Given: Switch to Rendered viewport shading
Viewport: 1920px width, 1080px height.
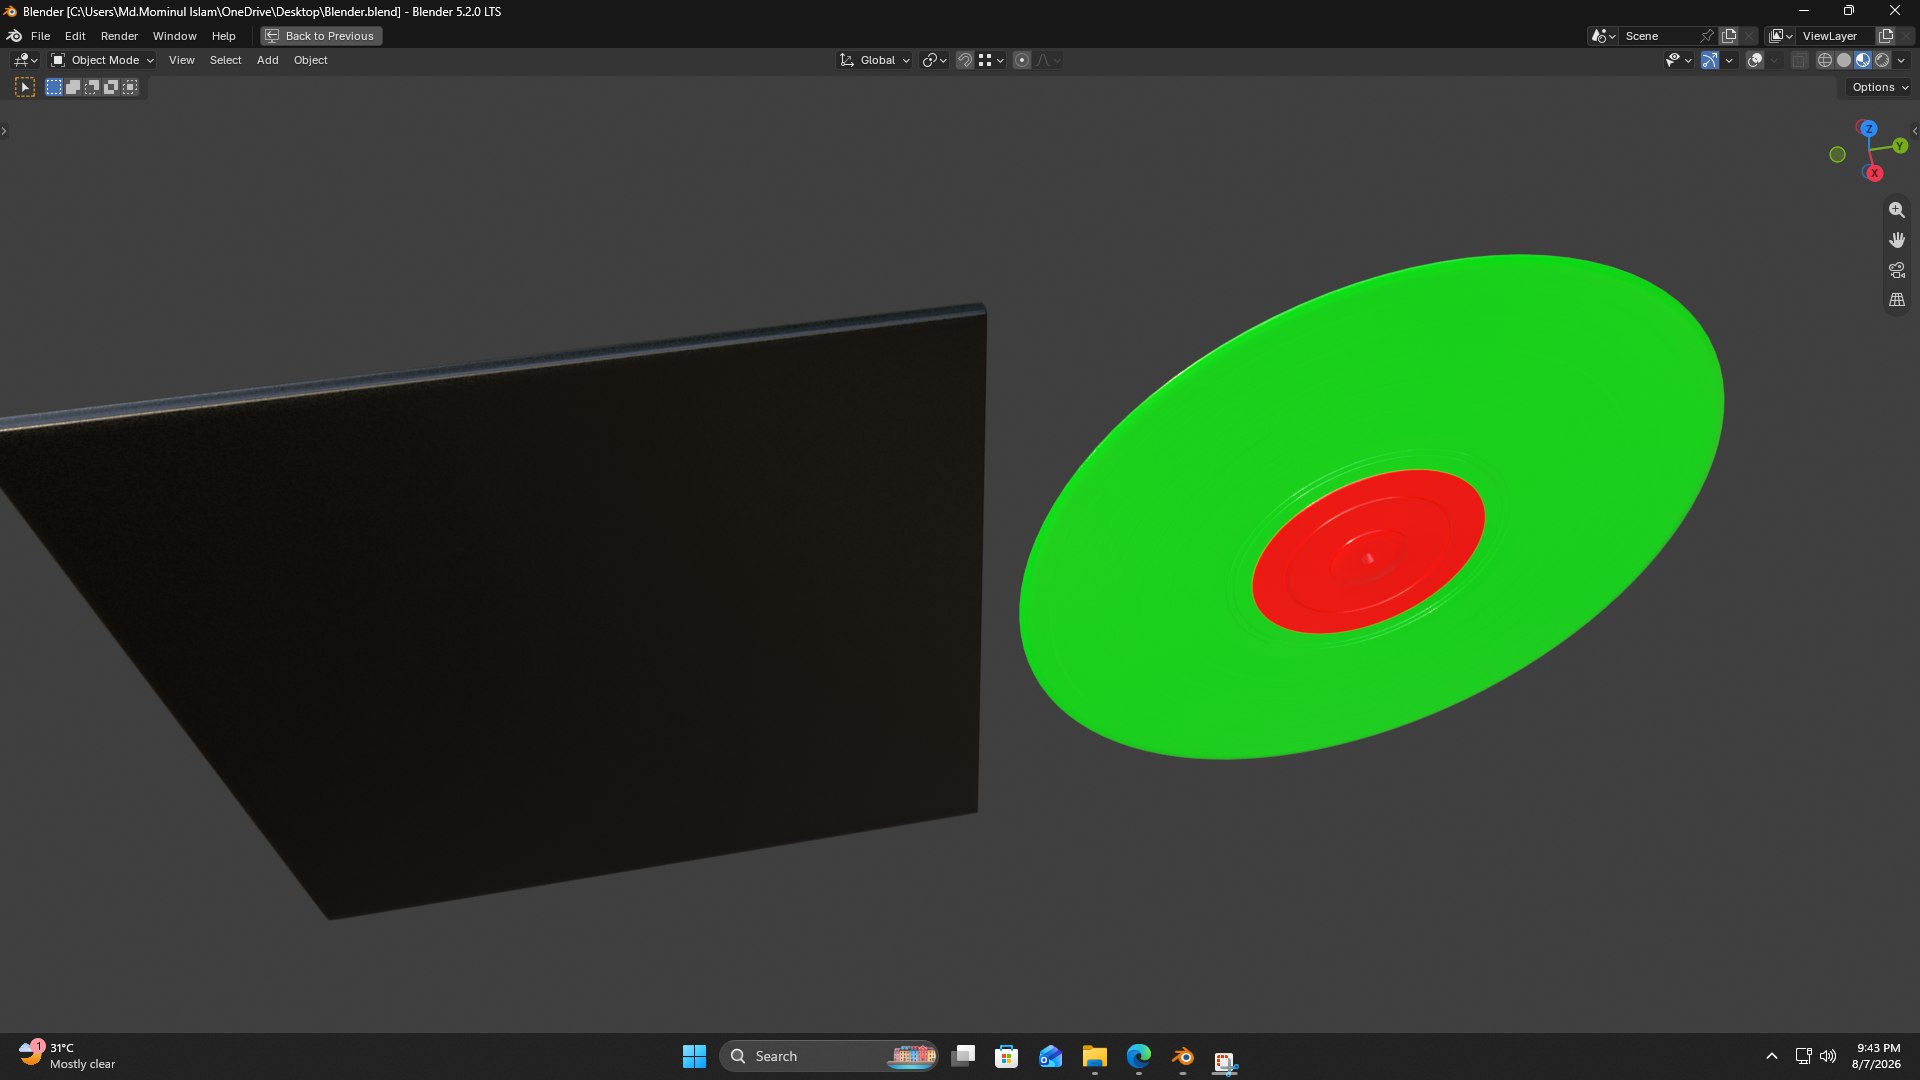Looking at the screenshot, I should (1882, 61).
